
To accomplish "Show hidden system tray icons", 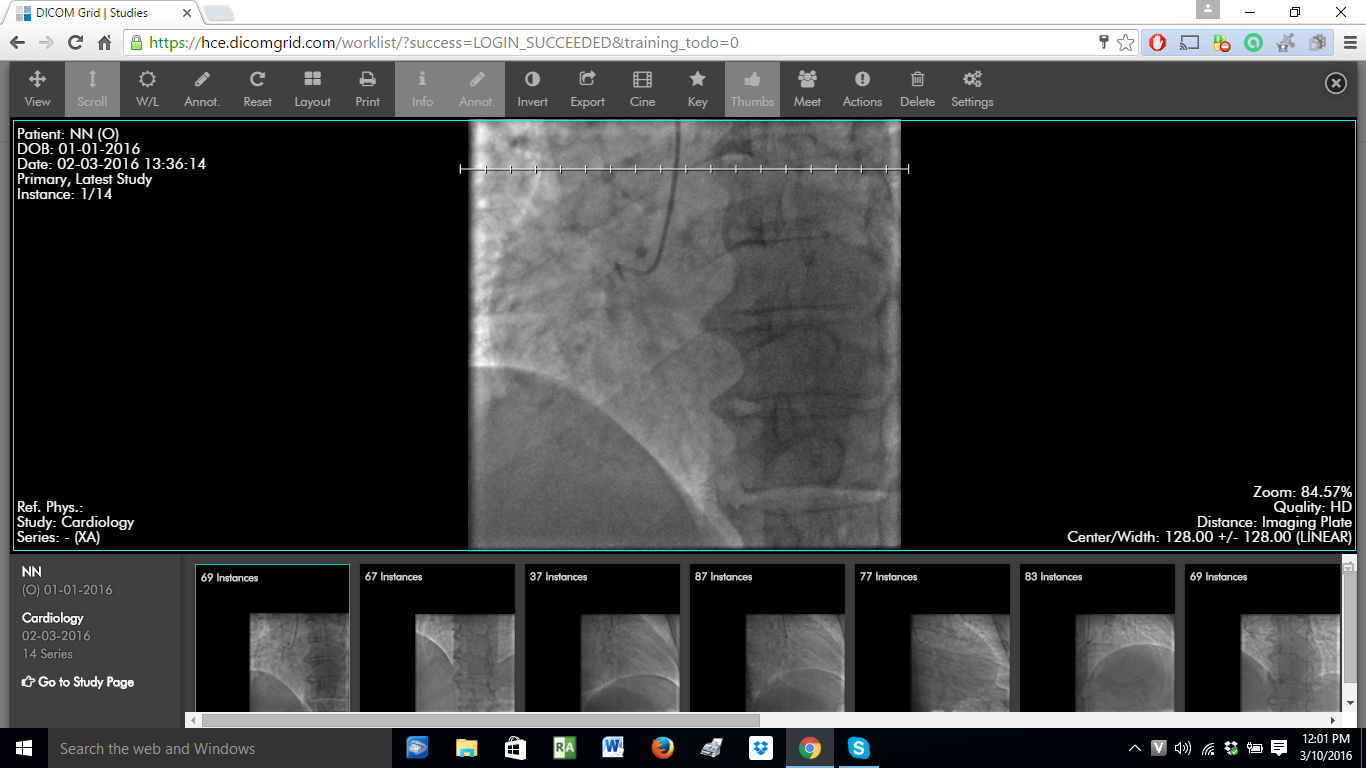I will pyautogui.click(x=1134, y=748).
